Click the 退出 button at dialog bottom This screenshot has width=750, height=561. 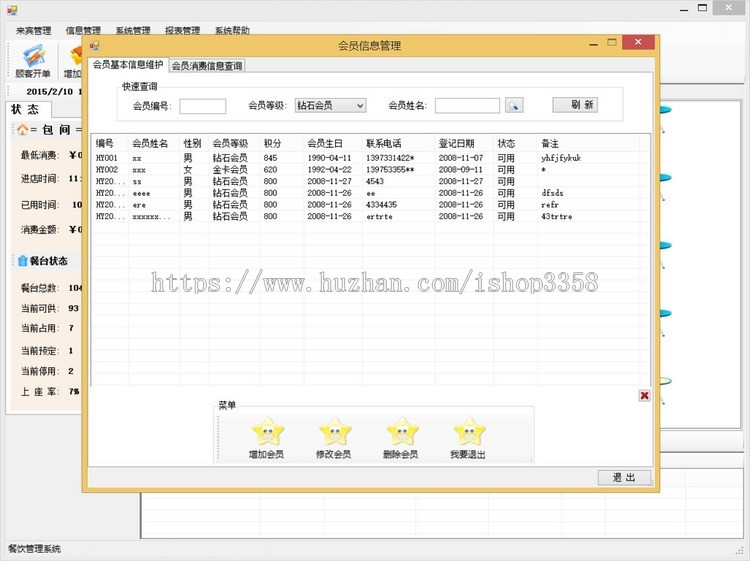624,477
